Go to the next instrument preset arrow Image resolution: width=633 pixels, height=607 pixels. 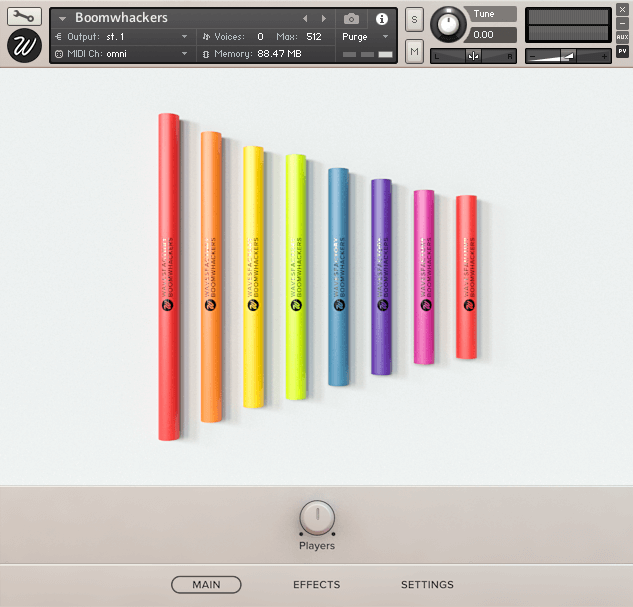[x=324, y=19]
